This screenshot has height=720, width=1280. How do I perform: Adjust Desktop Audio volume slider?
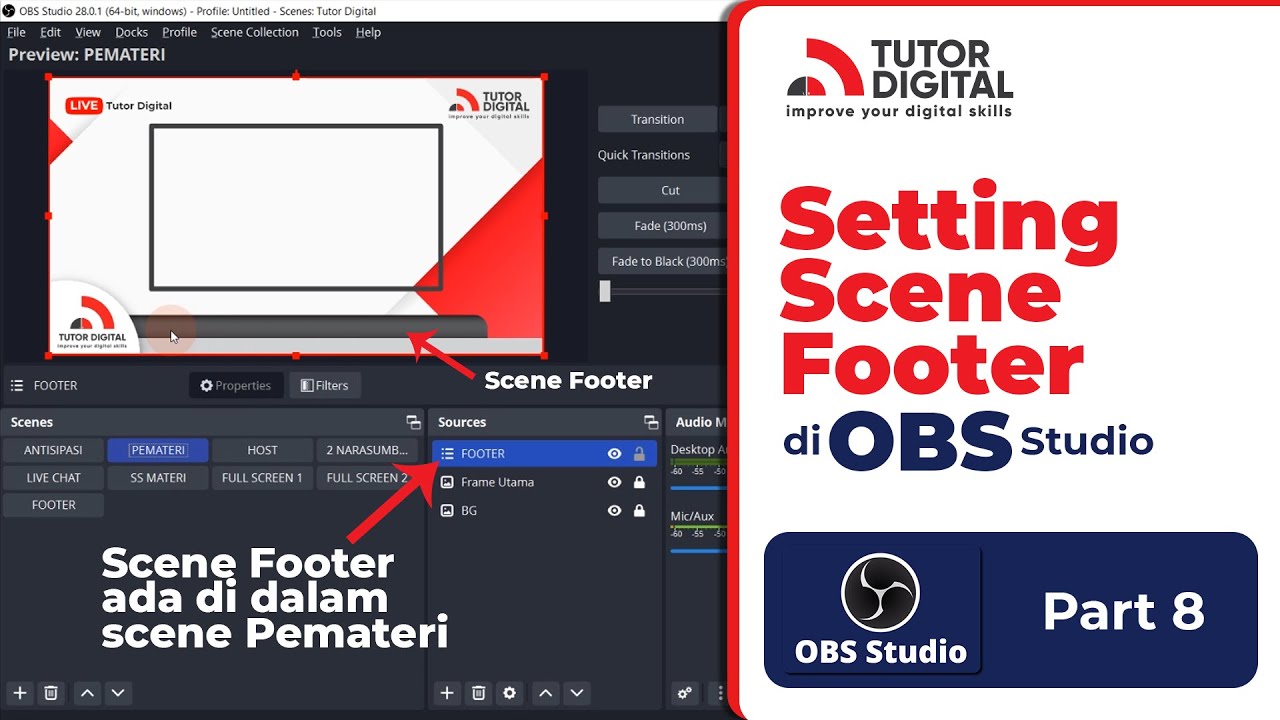pos(698,488)
